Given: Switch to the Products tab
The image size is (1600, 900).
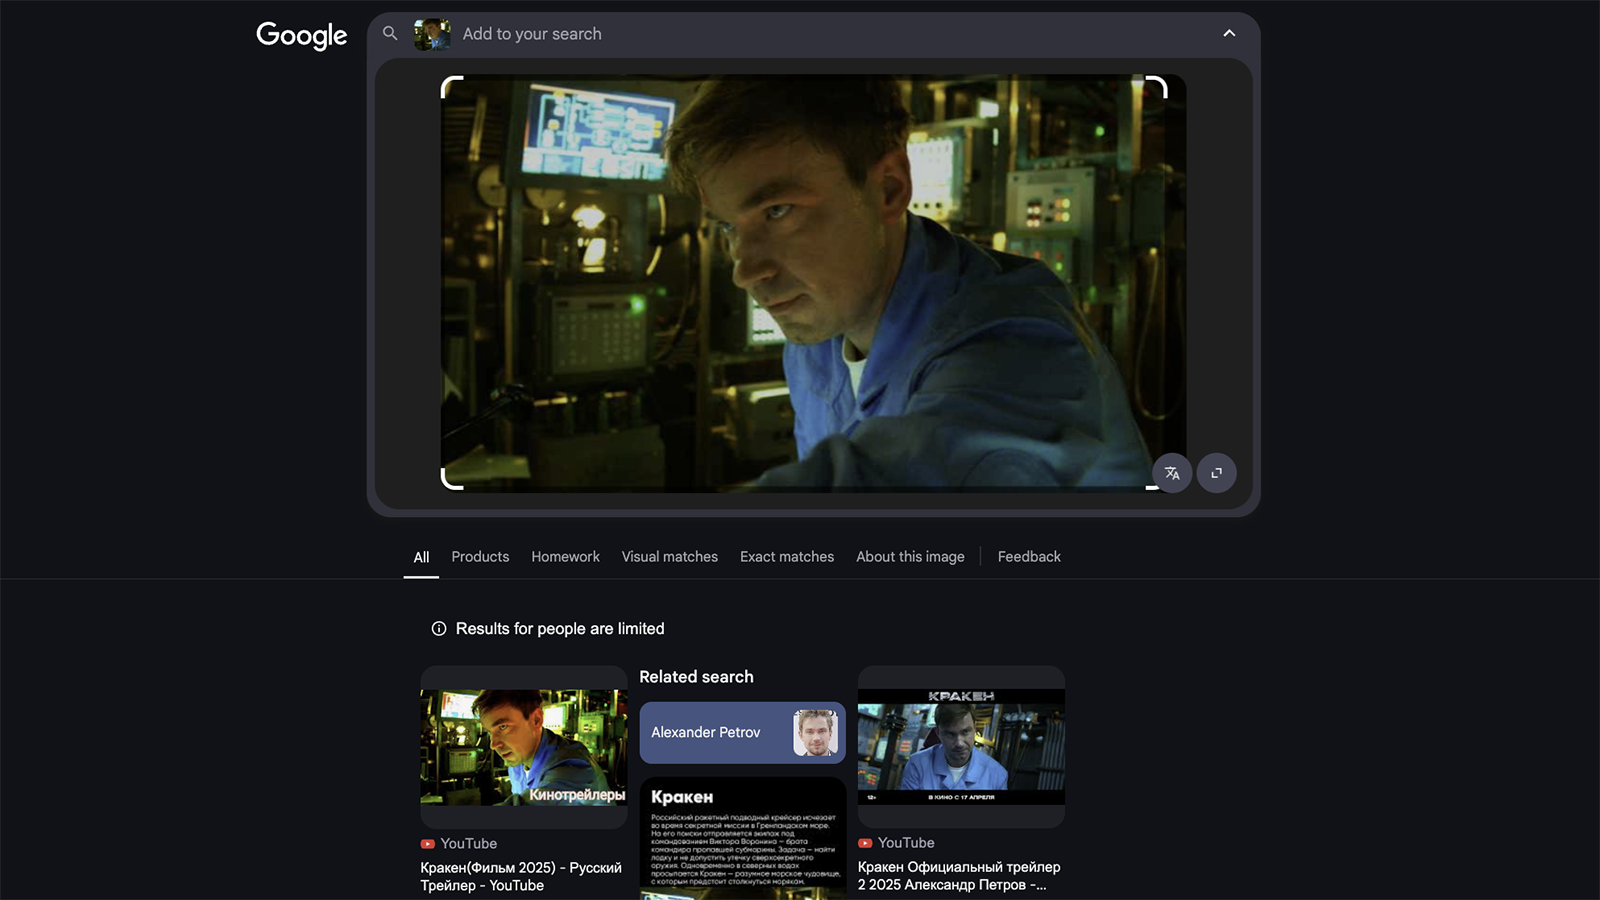Looking at the screenshot, I should tap(480, 557).
